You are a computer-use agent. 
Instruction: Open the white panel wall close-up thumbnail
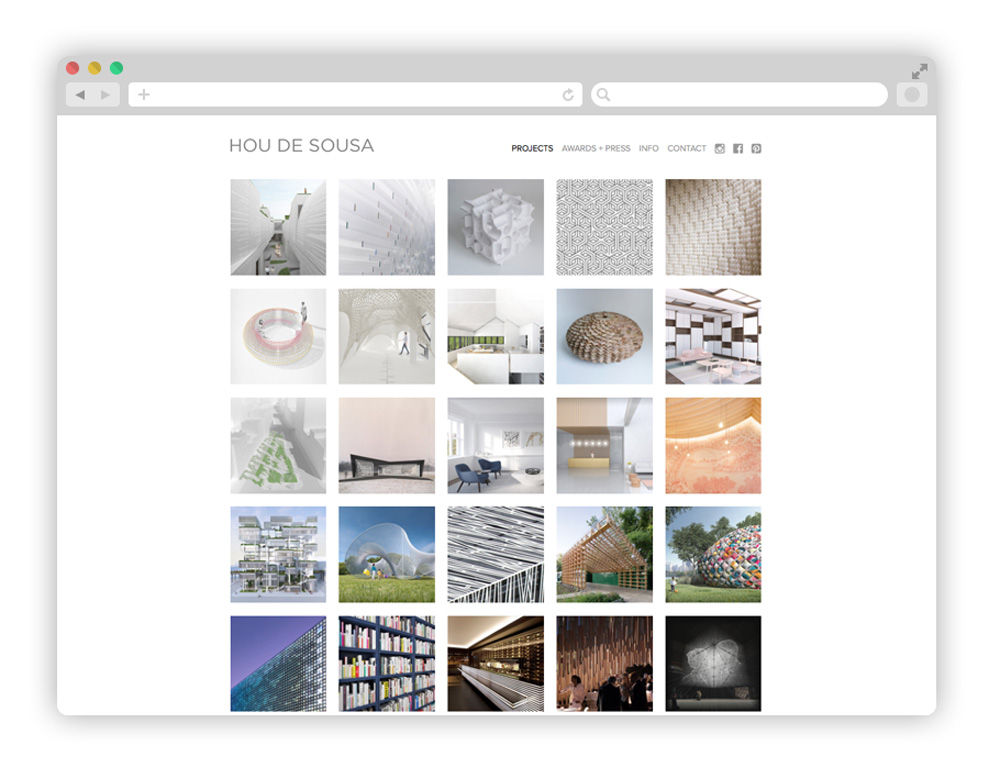point(387,227)
